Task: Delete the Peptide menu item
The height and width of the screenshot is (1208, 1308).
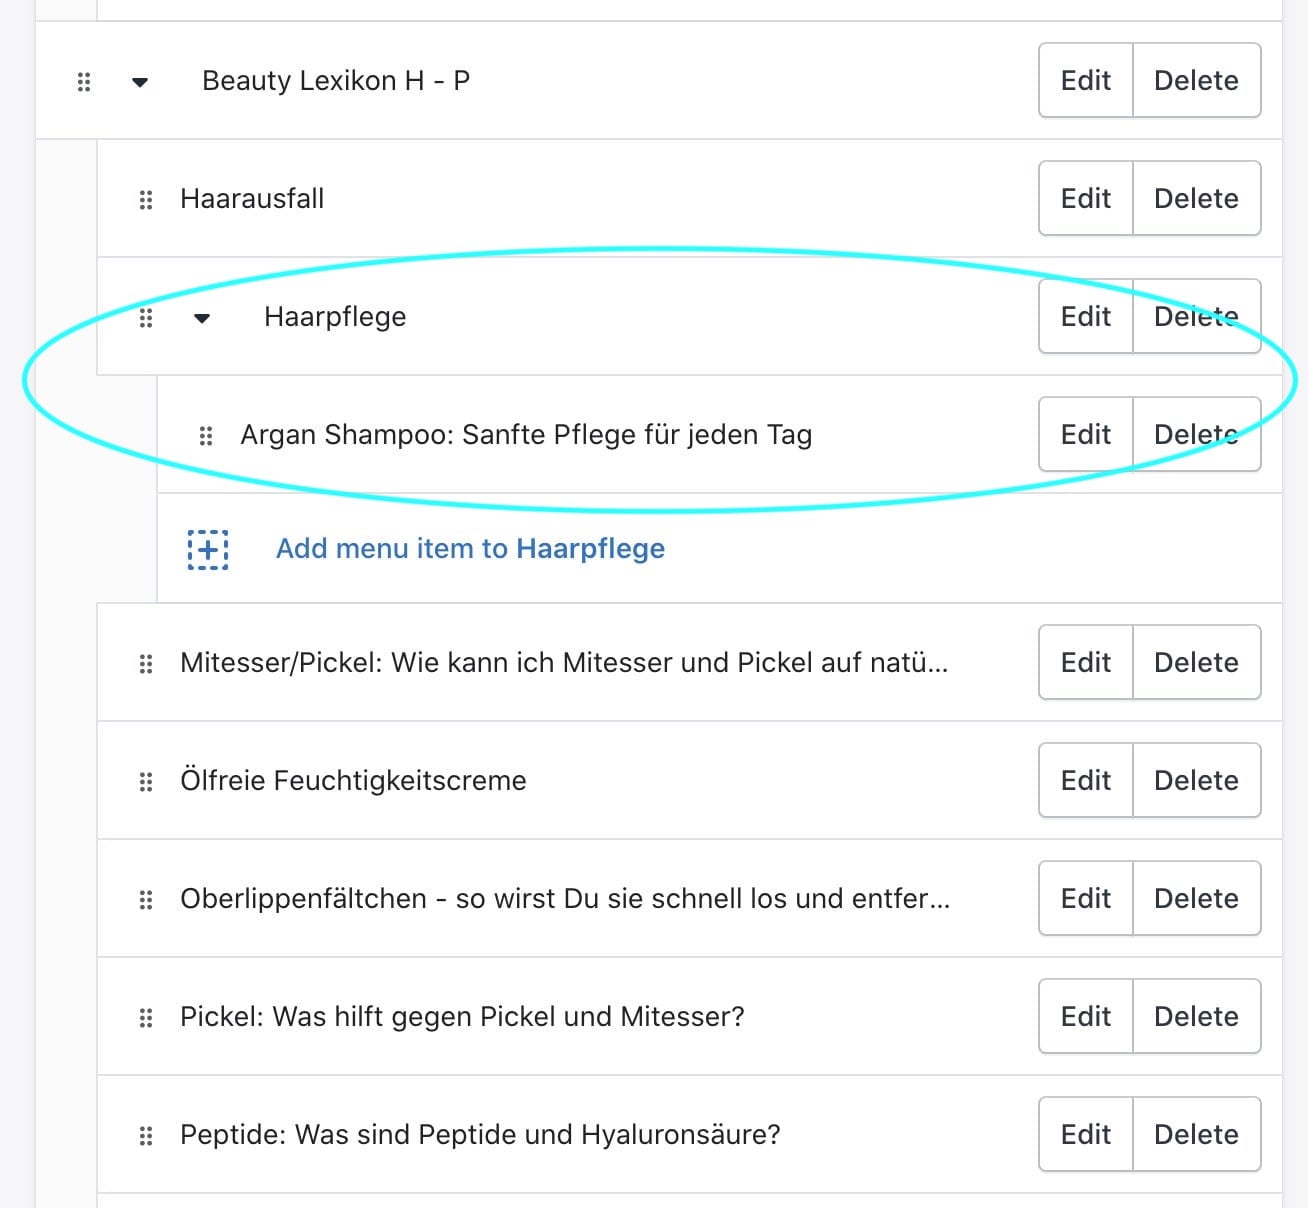Action: click(1196, 1134)
